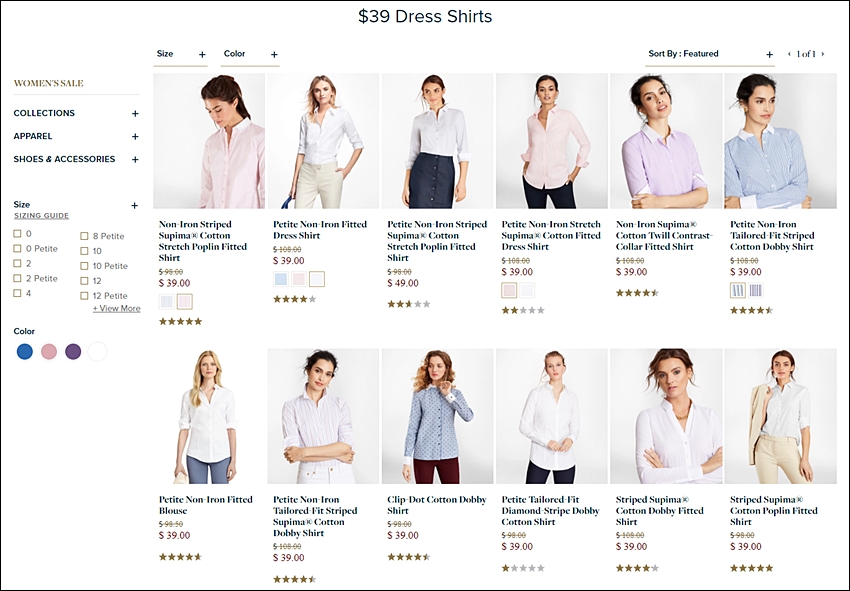Tick the 10 Petite checkbox
This screenshot has width=850, height=591.
click(84, 266)
